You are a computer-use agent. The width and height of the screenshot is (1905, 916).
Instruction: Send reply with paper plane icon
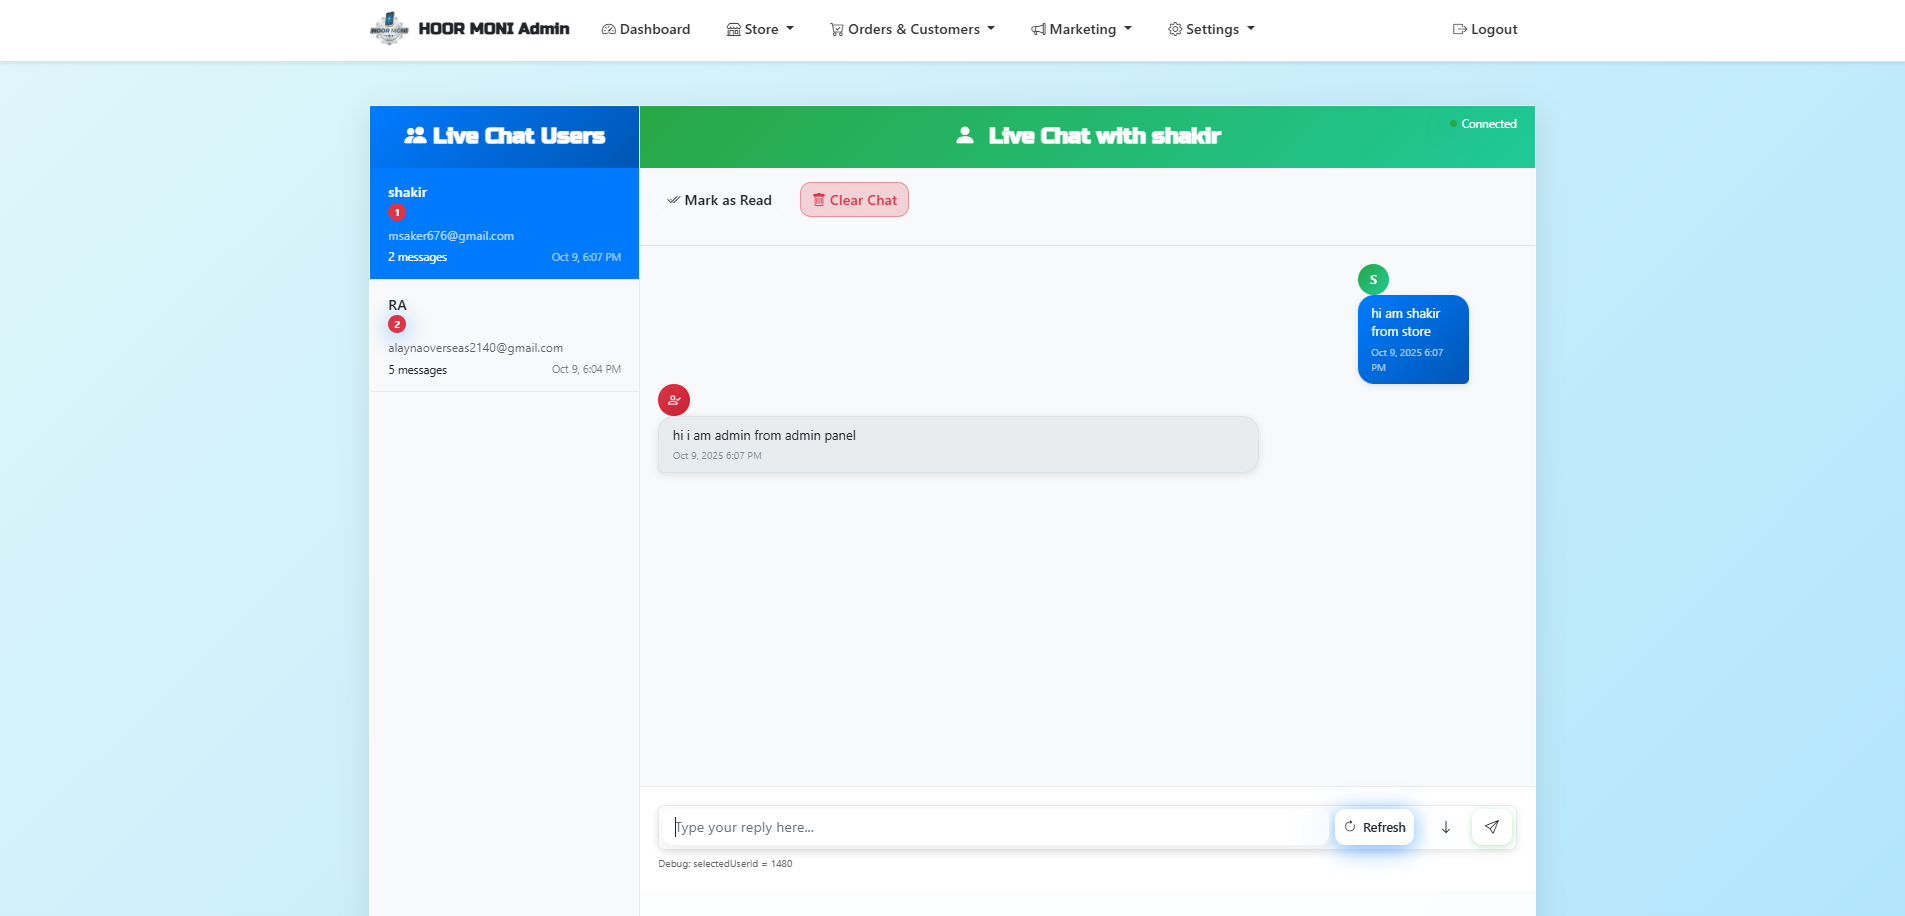1492,827
